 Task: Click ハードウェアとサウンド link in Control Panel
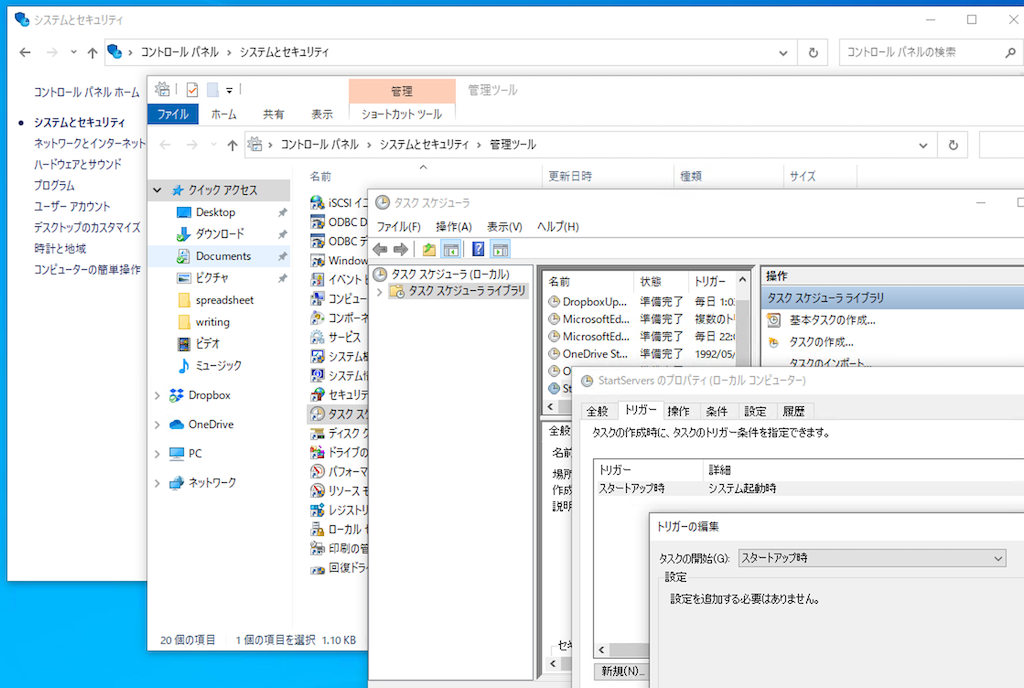tap(78, 164)
